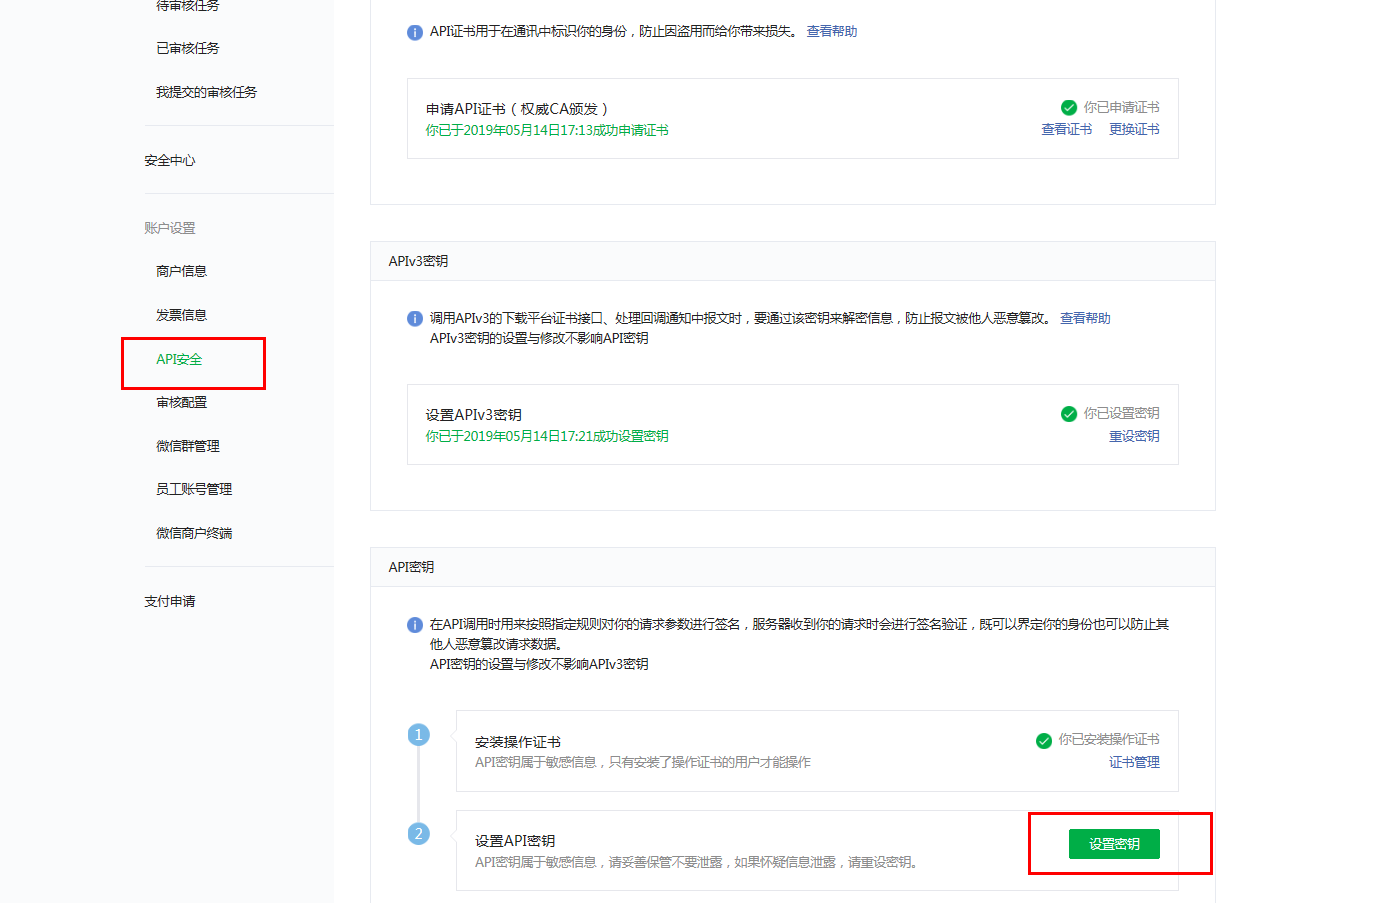Click the APIv3密钥的设置与修改不影响API密钥 note
Screen dimensions: 1383x903
click(x=539, y=338)
